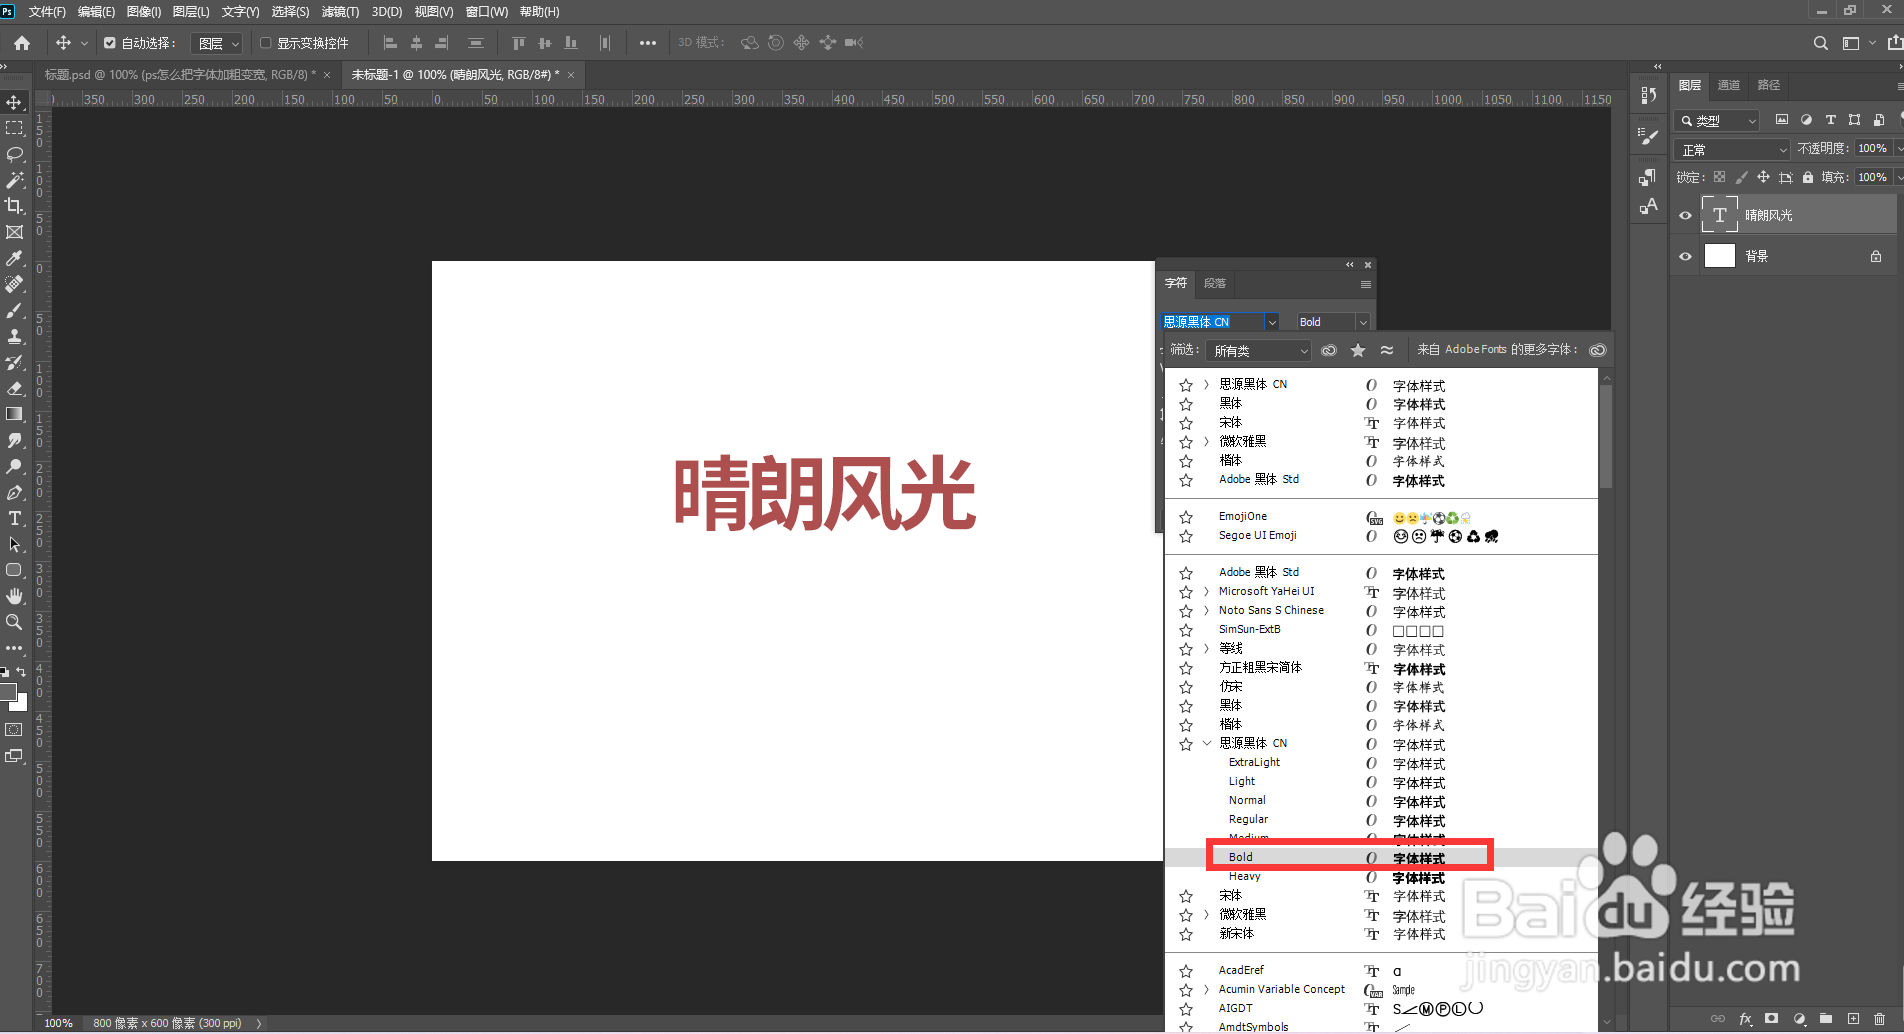
Task: Click the lock transparent pixels icon
Action: pyautogui.click(x=1718, y=176)
